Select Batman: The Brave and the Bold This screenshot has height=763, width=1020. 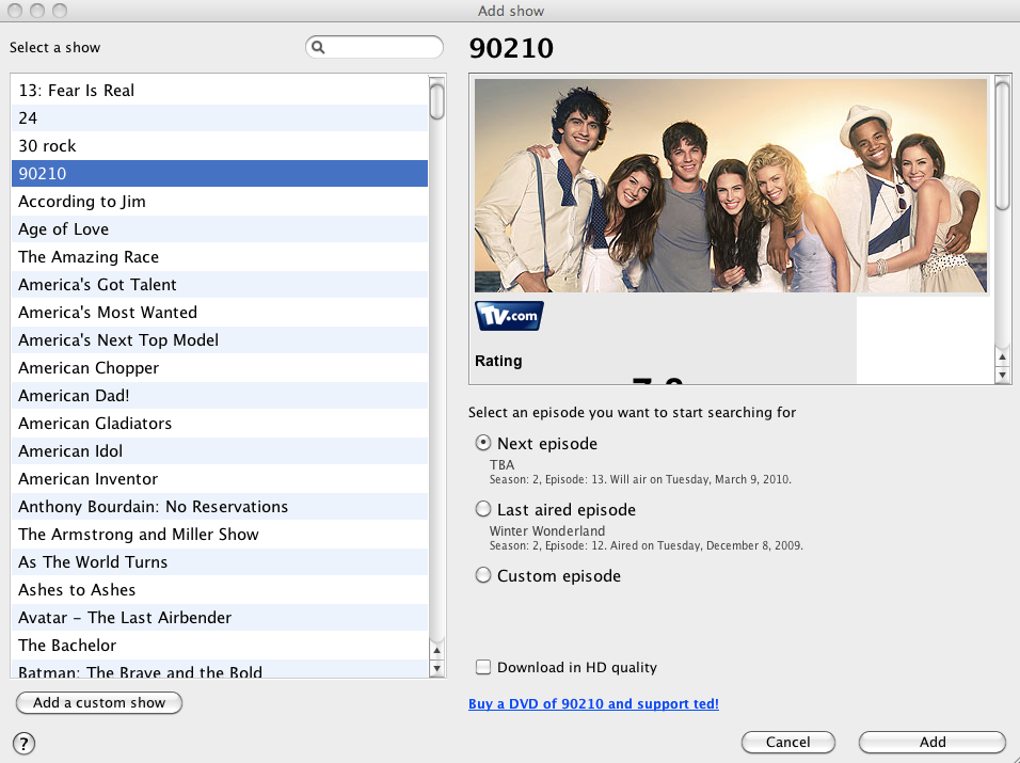click(220, 669)
